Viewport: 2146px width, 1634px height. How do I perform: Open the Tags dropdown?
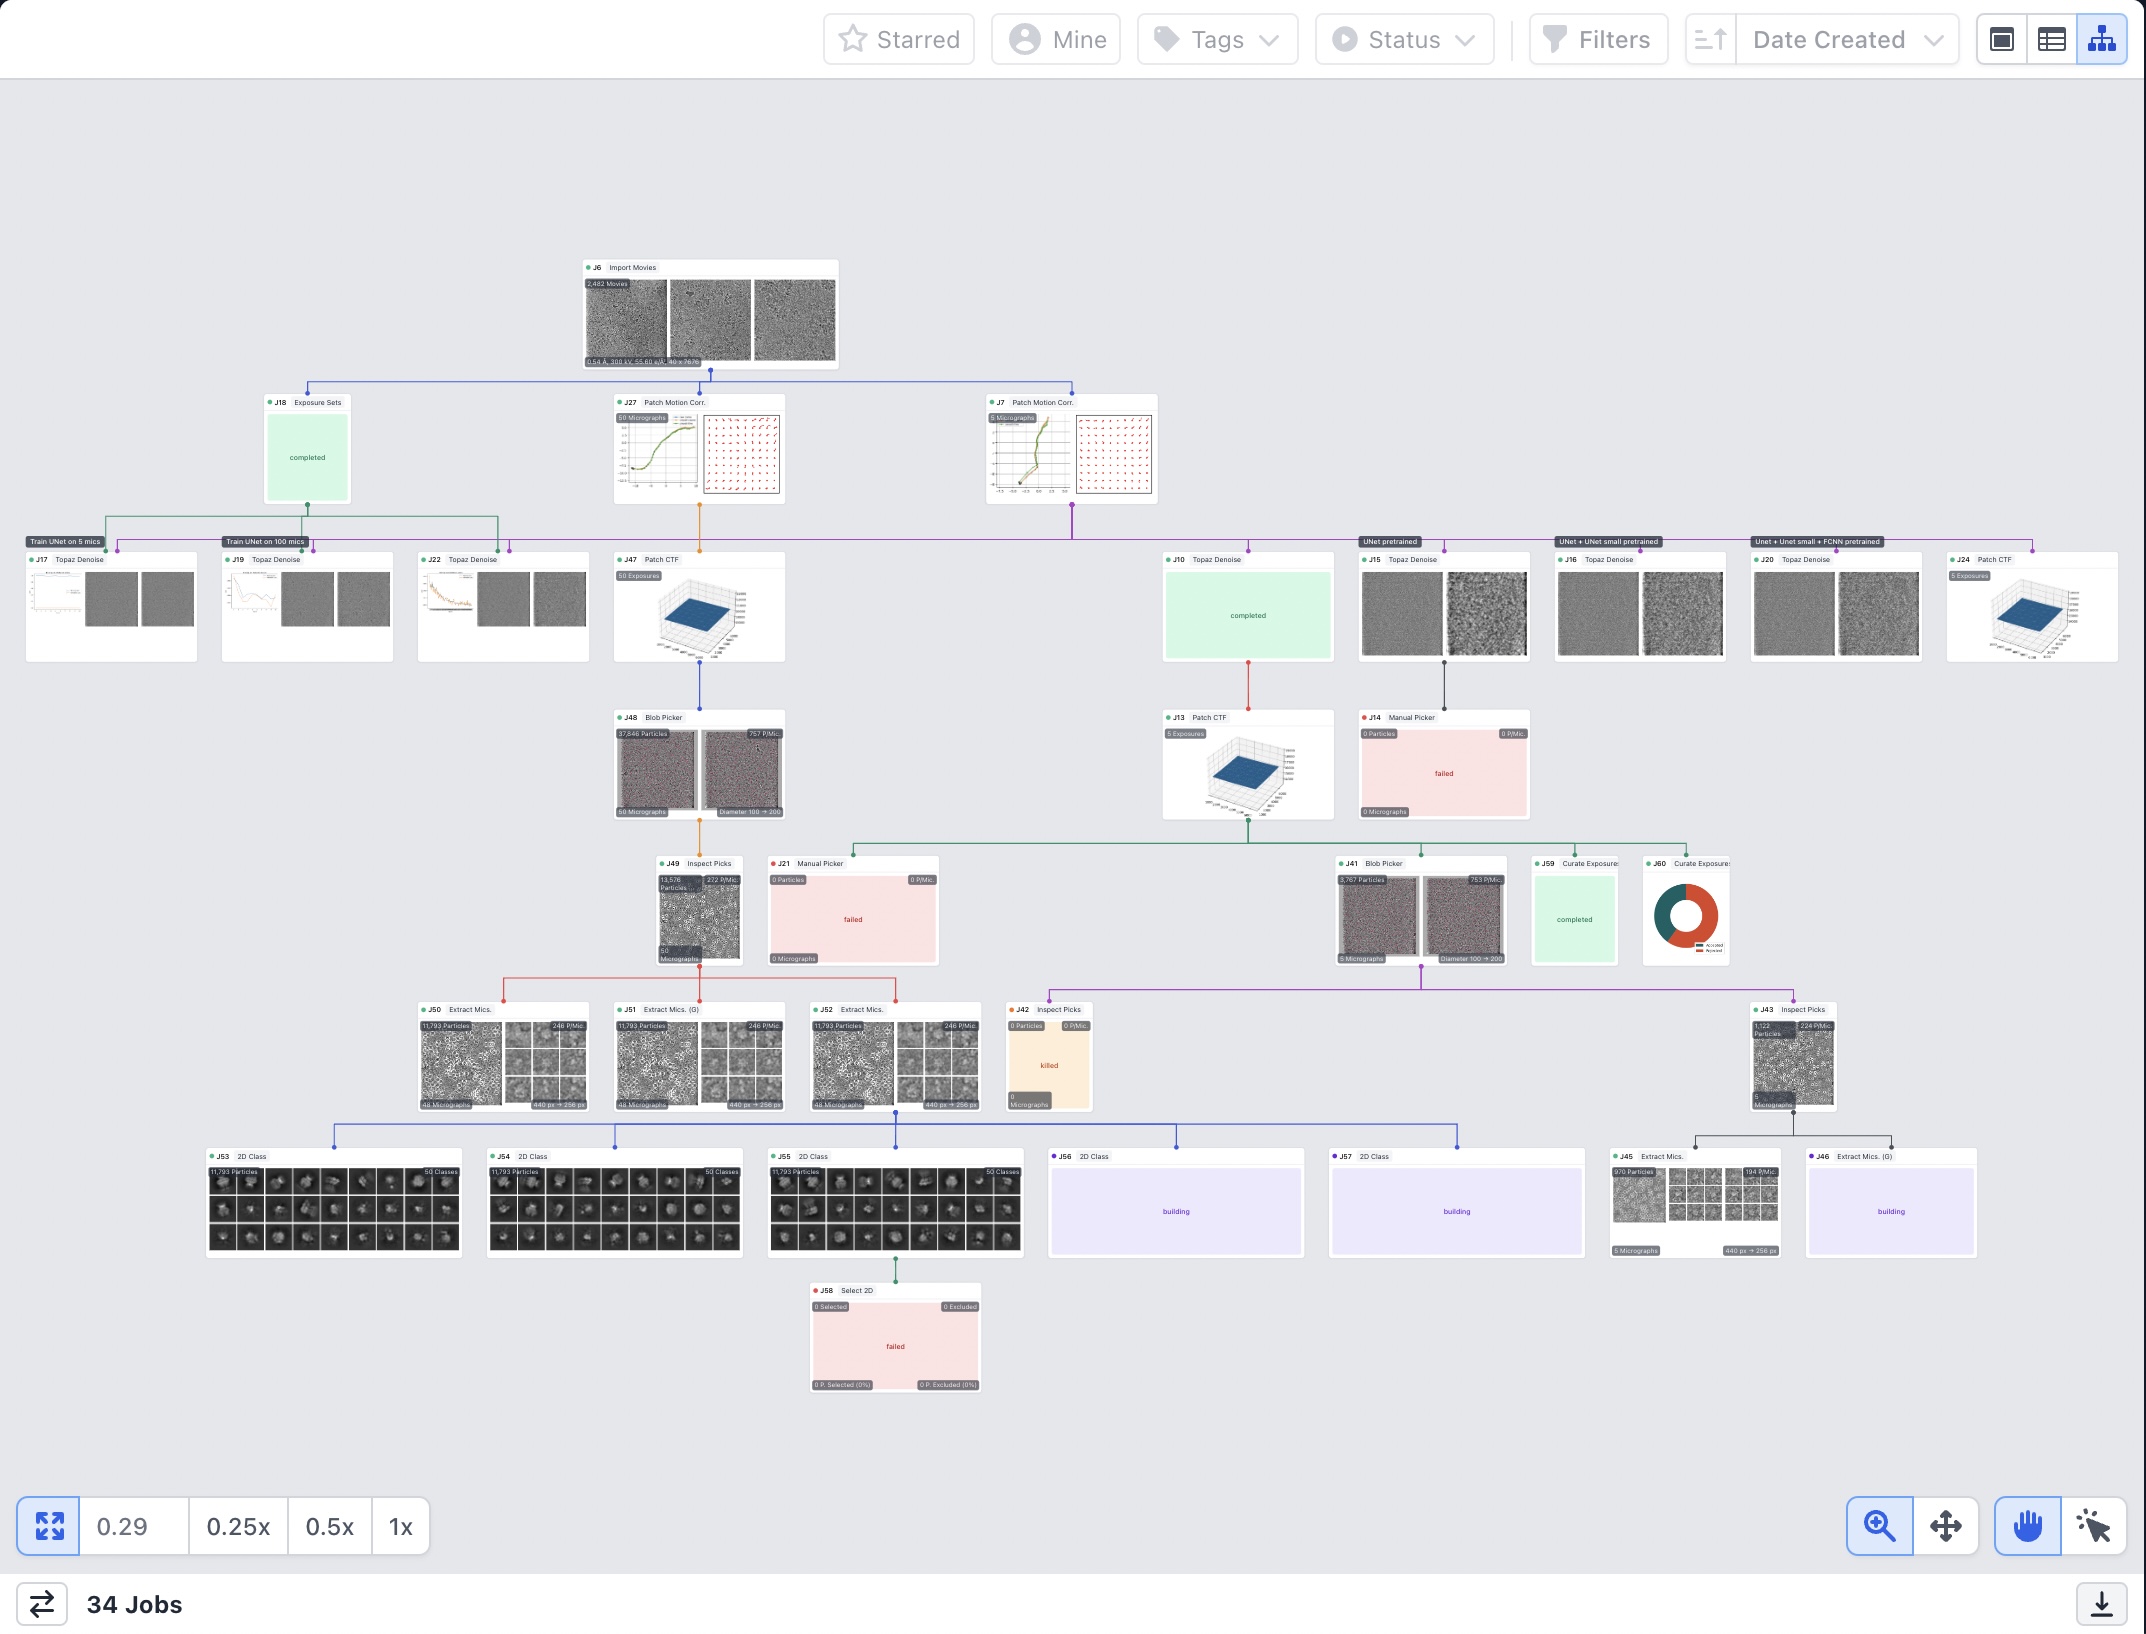pos(1217,40)
